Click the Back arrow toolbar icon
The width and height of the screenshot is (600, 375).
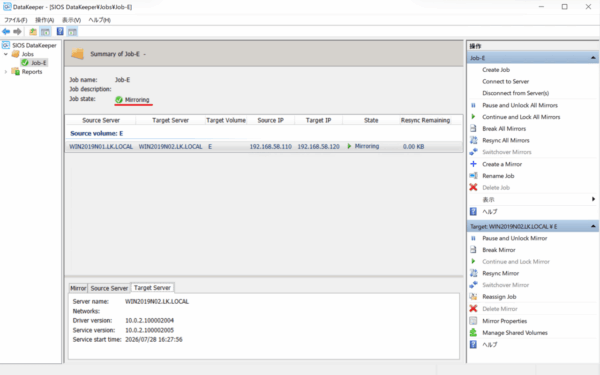6,31
